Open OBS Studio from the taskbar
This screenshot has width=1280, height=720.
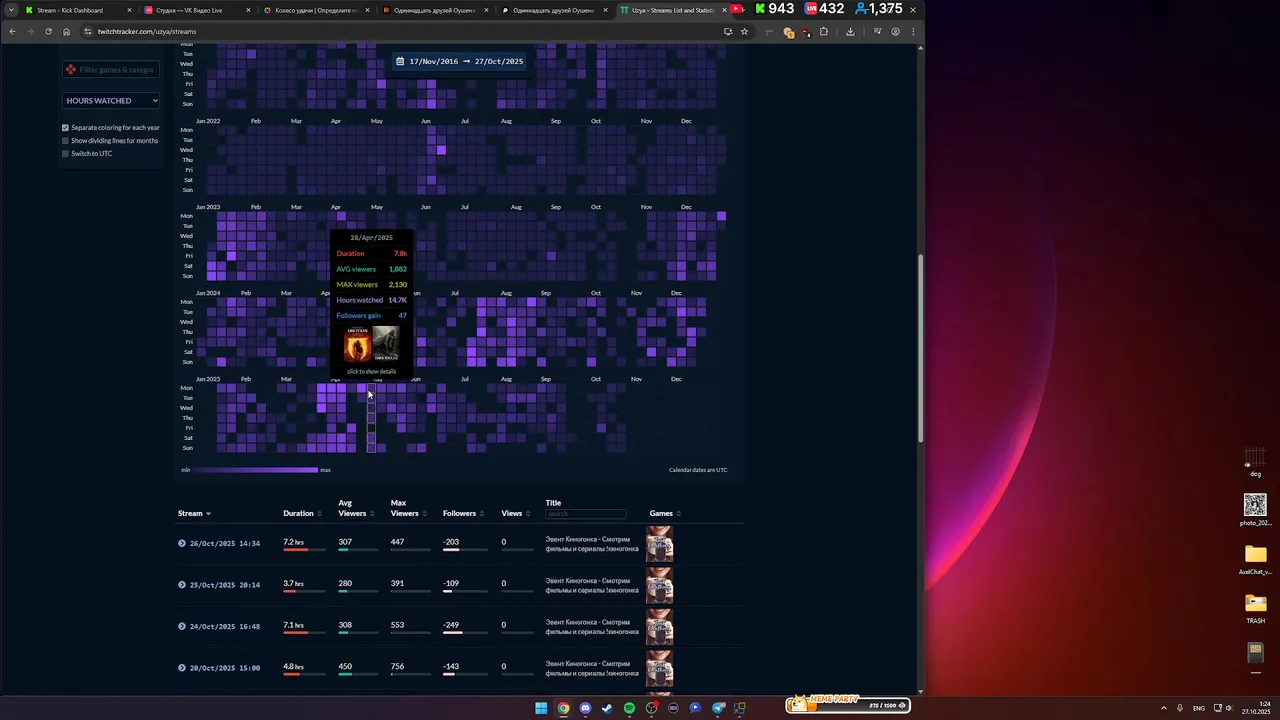(x=651, y=708)
